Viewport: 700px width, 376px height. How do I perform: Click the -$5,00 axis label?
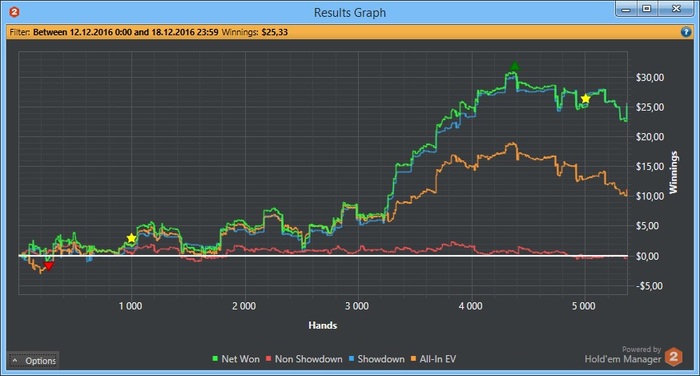tap(650, 286)
